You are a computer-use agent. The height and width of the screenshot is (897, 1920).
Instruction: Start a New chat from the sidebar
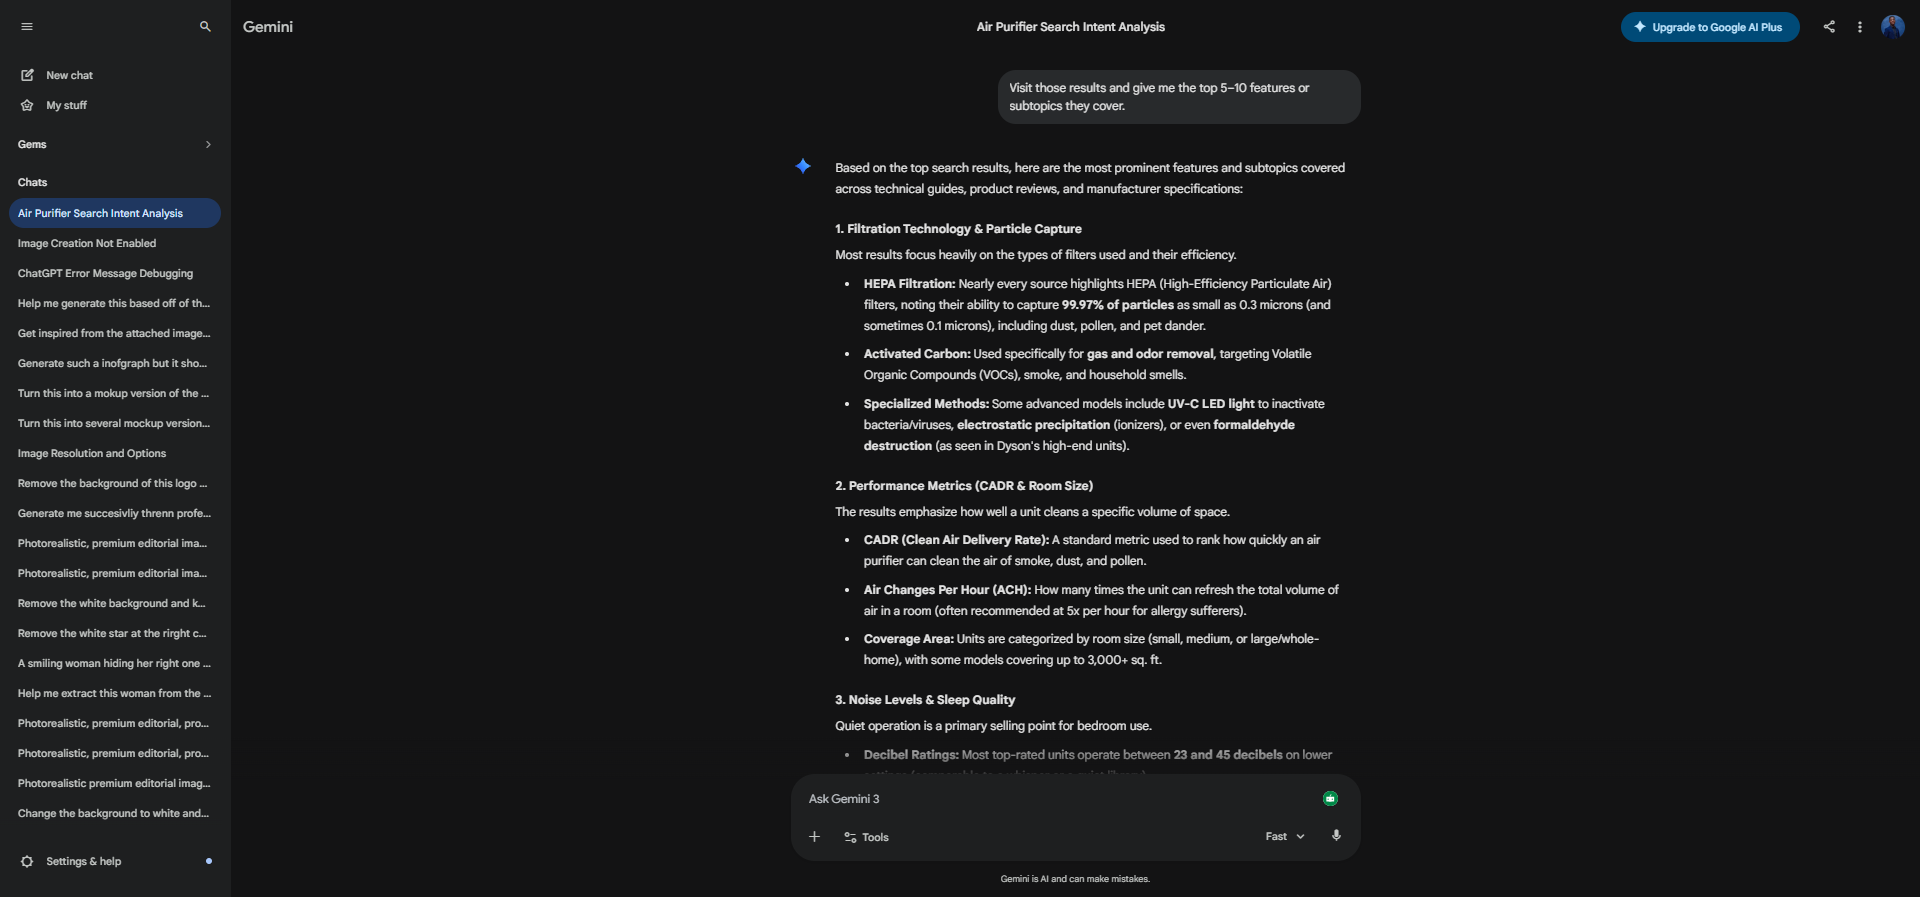[68, 75]
